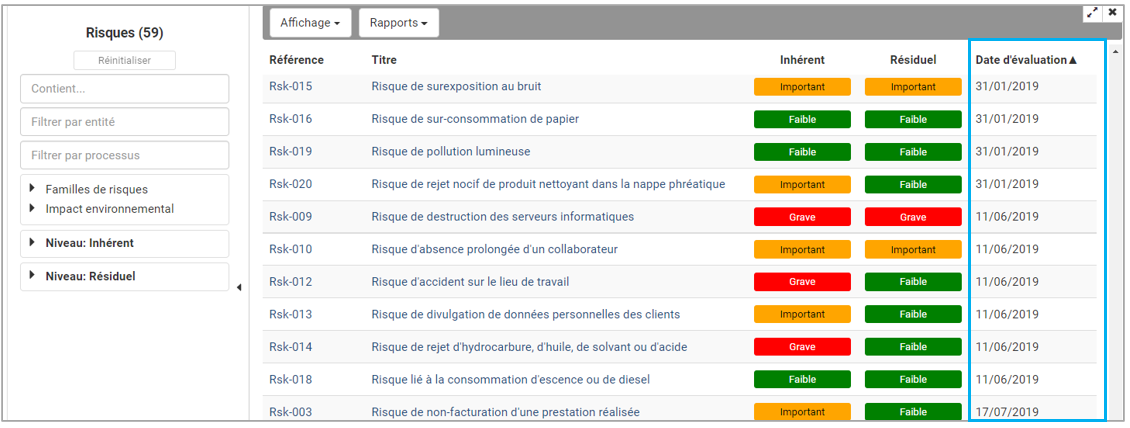Expand the Familles de risques tree
Screen dimensions: 1130x428
click(x=32, y=189)
